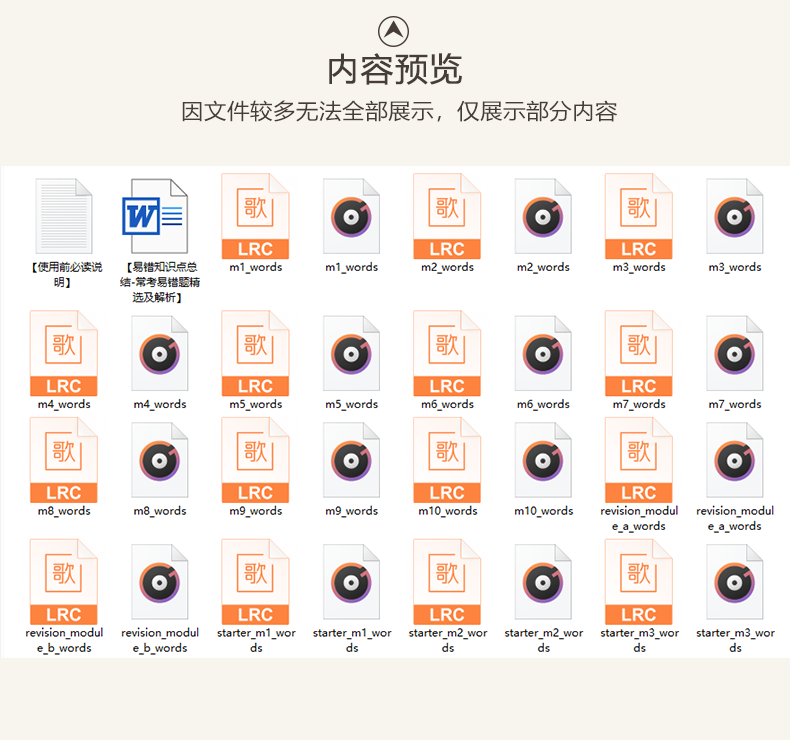This screenshot has width=790, height=740.
Task: Click revision_module_a_words name under the LRC icon
Action: pos(639,518)
